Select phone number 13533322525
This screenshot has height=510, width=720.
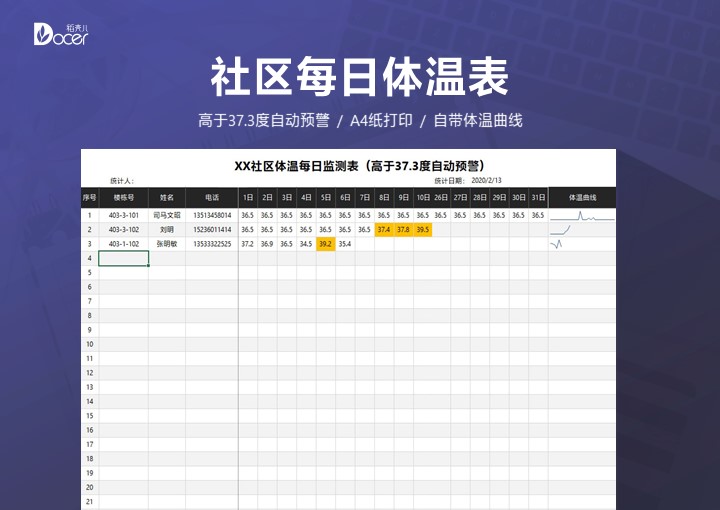(211, 244)
